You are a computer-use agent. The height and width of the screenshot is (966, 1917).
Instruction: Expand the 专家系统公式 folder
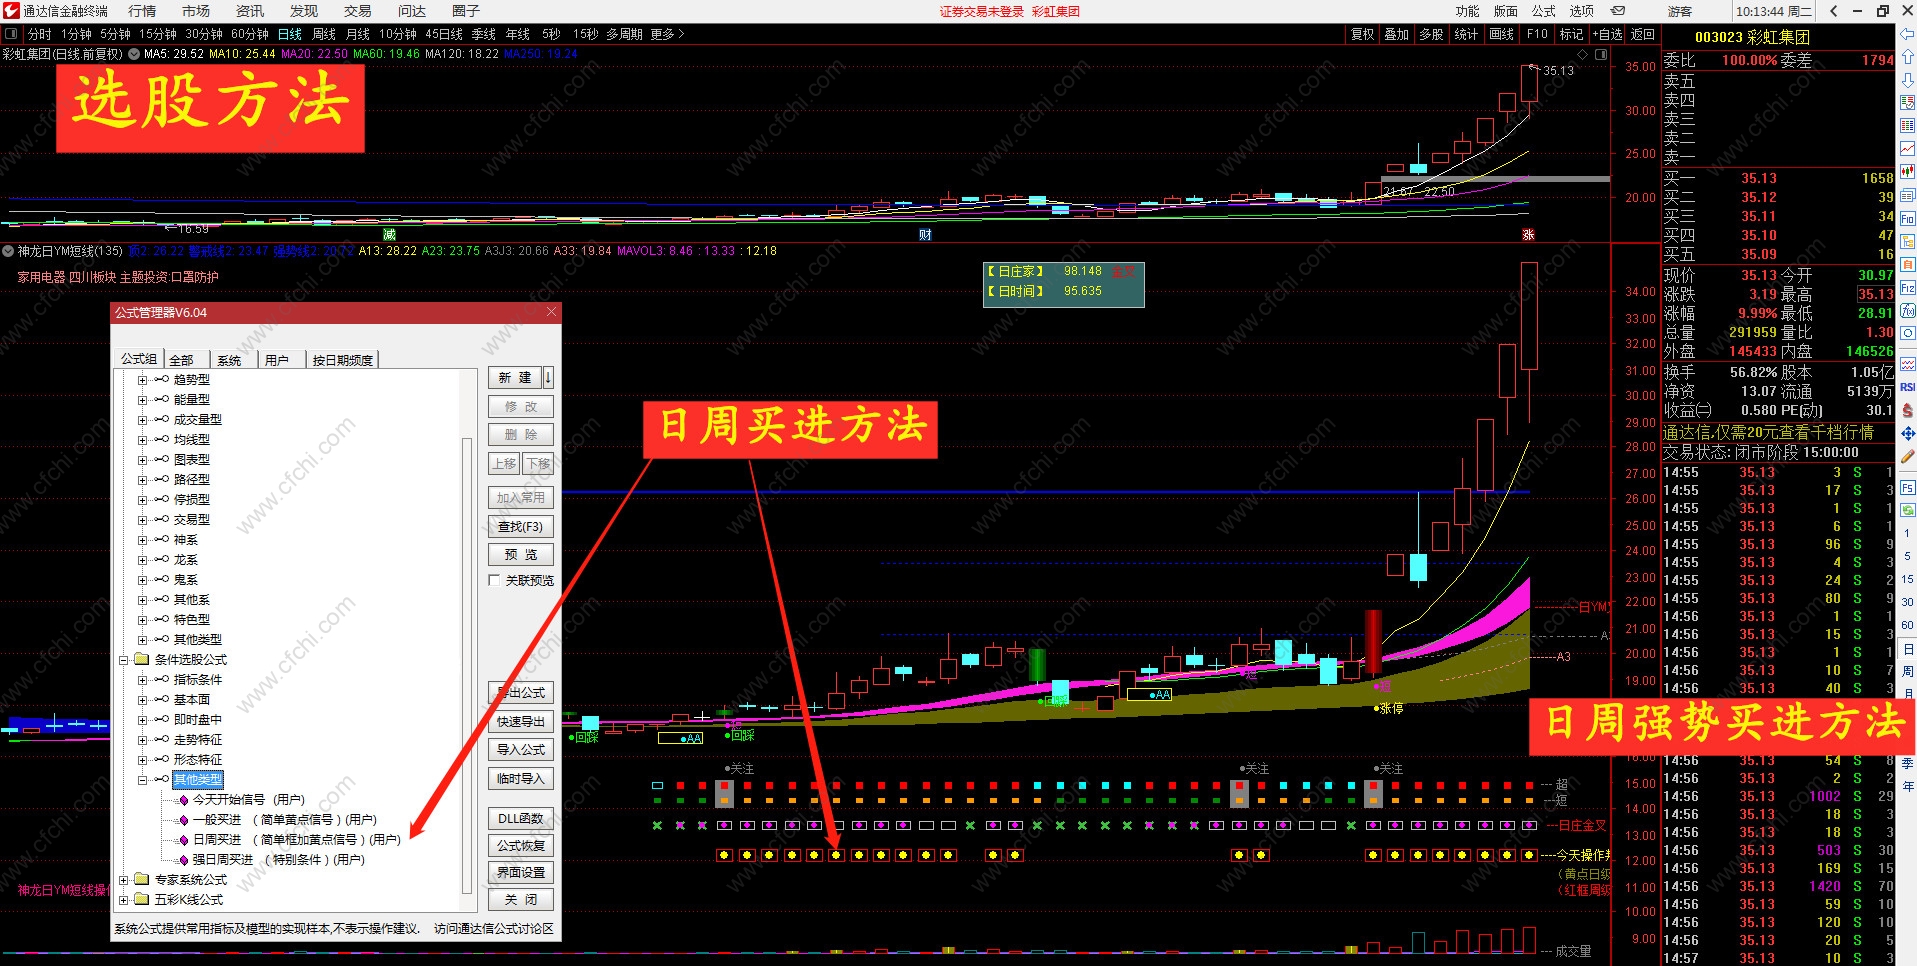[x=124, y=880]
